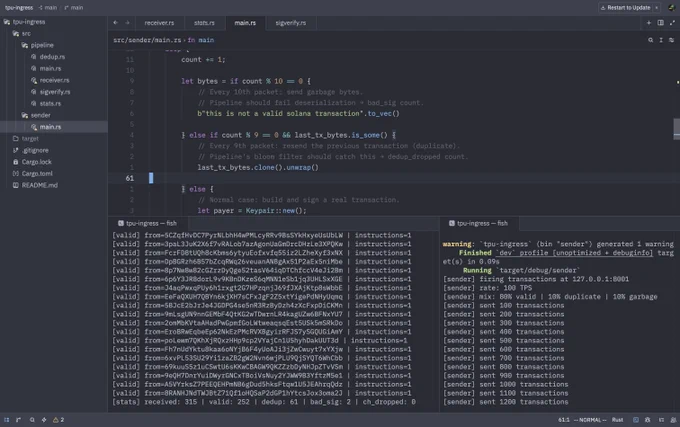Click the fn main breadcrumb symbol
Image resolution: width=680 pixels, height=427 pixels.
200,40
